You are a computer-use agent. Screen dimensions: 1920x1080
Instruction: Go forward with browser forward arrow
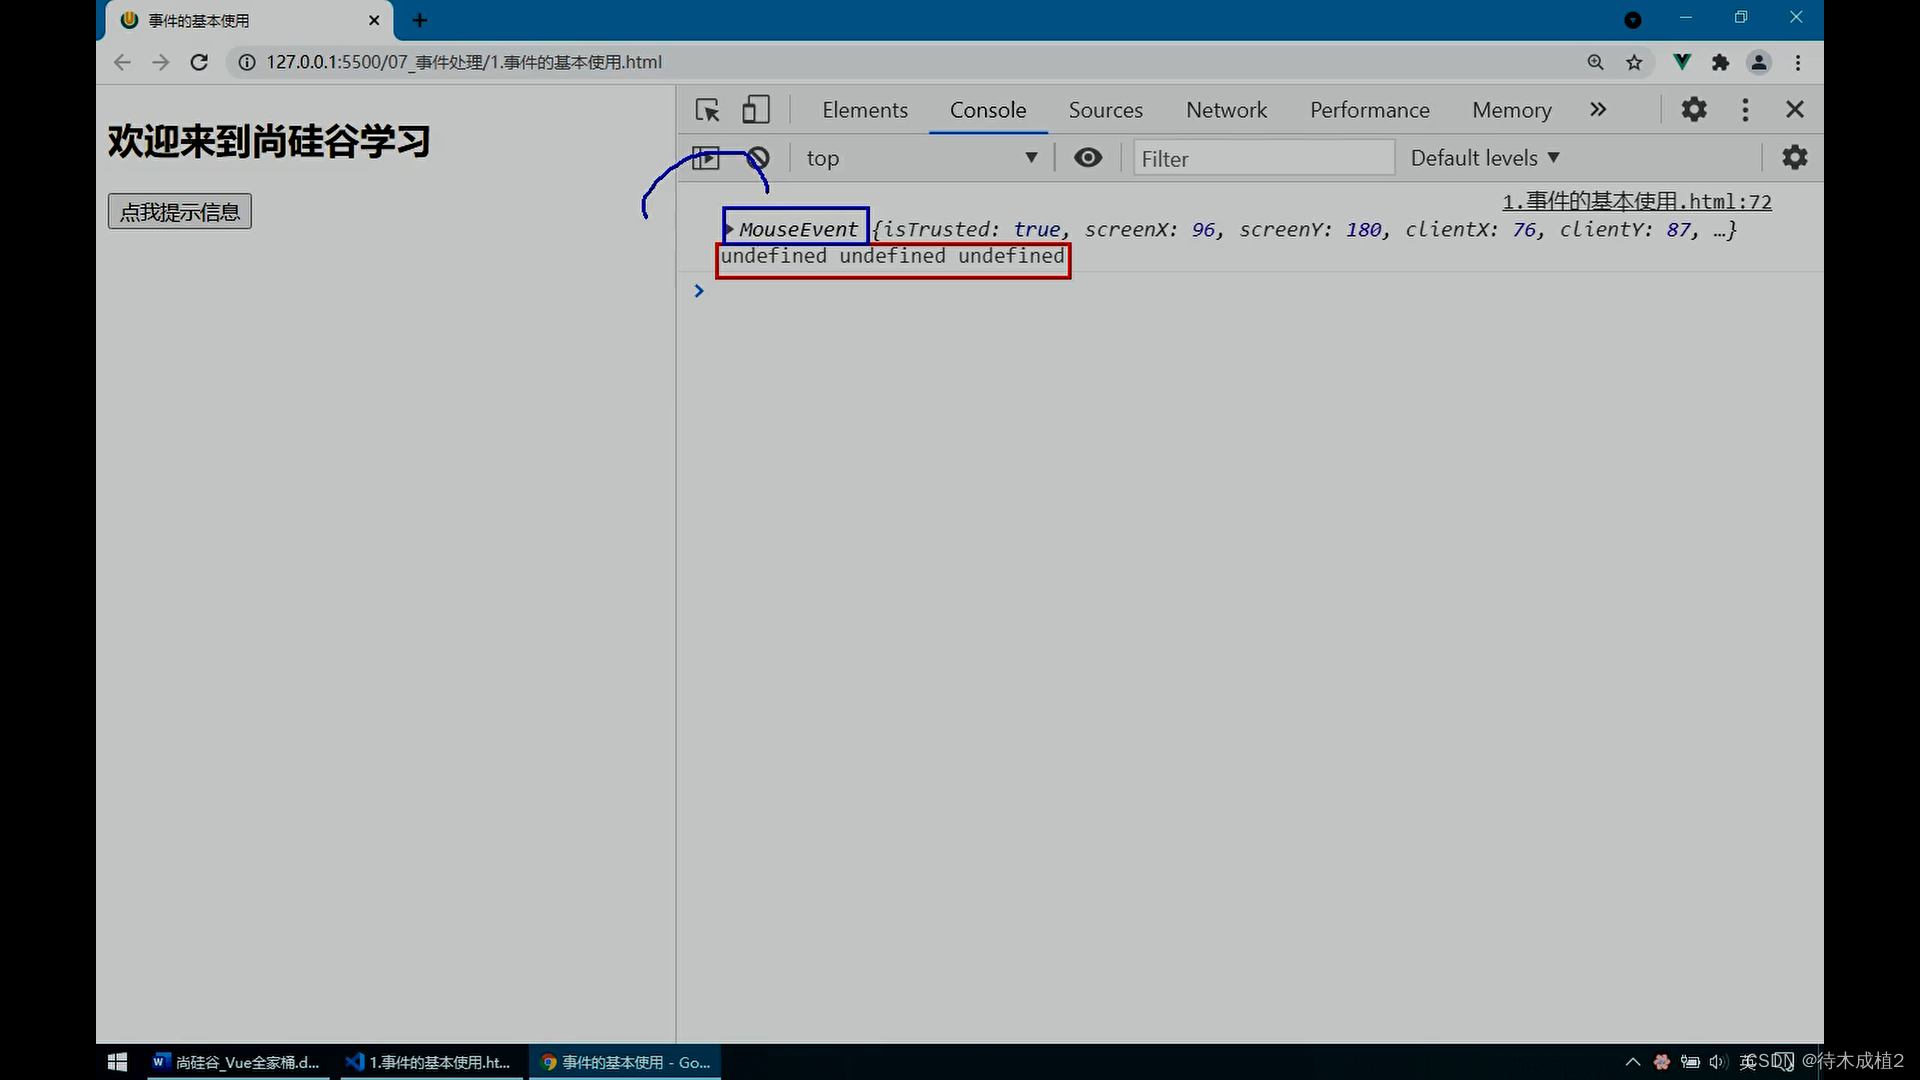click(x=160, y=62)
